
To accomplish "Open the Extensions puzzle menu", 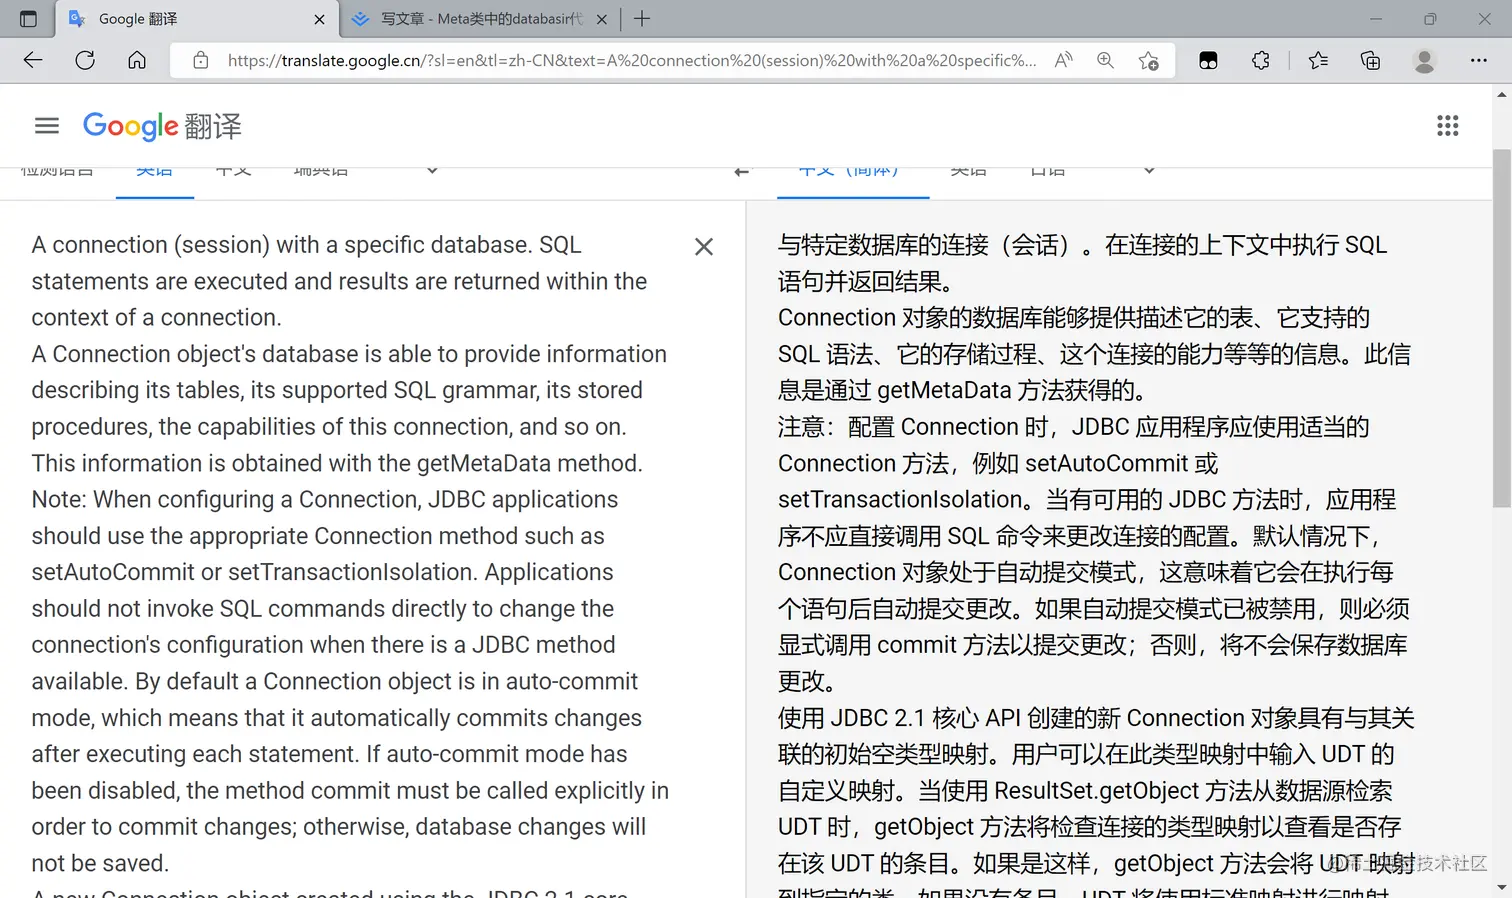I will coord(1261,60).
